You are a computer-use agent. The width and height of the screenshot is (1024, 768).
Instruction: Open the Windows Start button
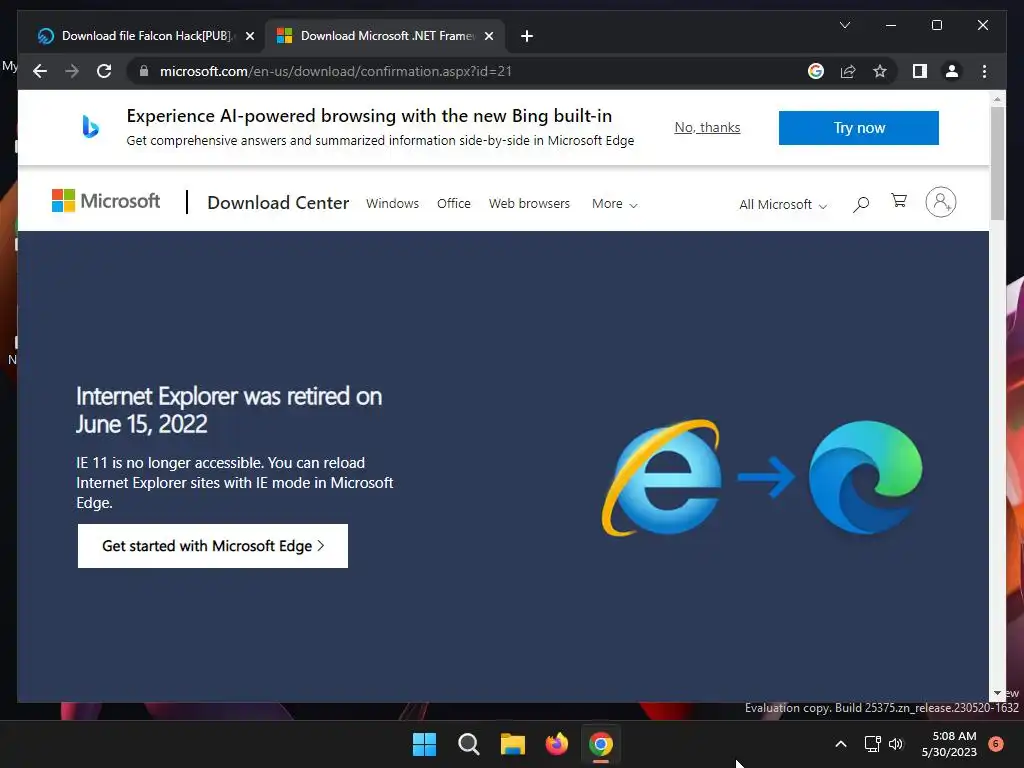[x=424, y=744]
